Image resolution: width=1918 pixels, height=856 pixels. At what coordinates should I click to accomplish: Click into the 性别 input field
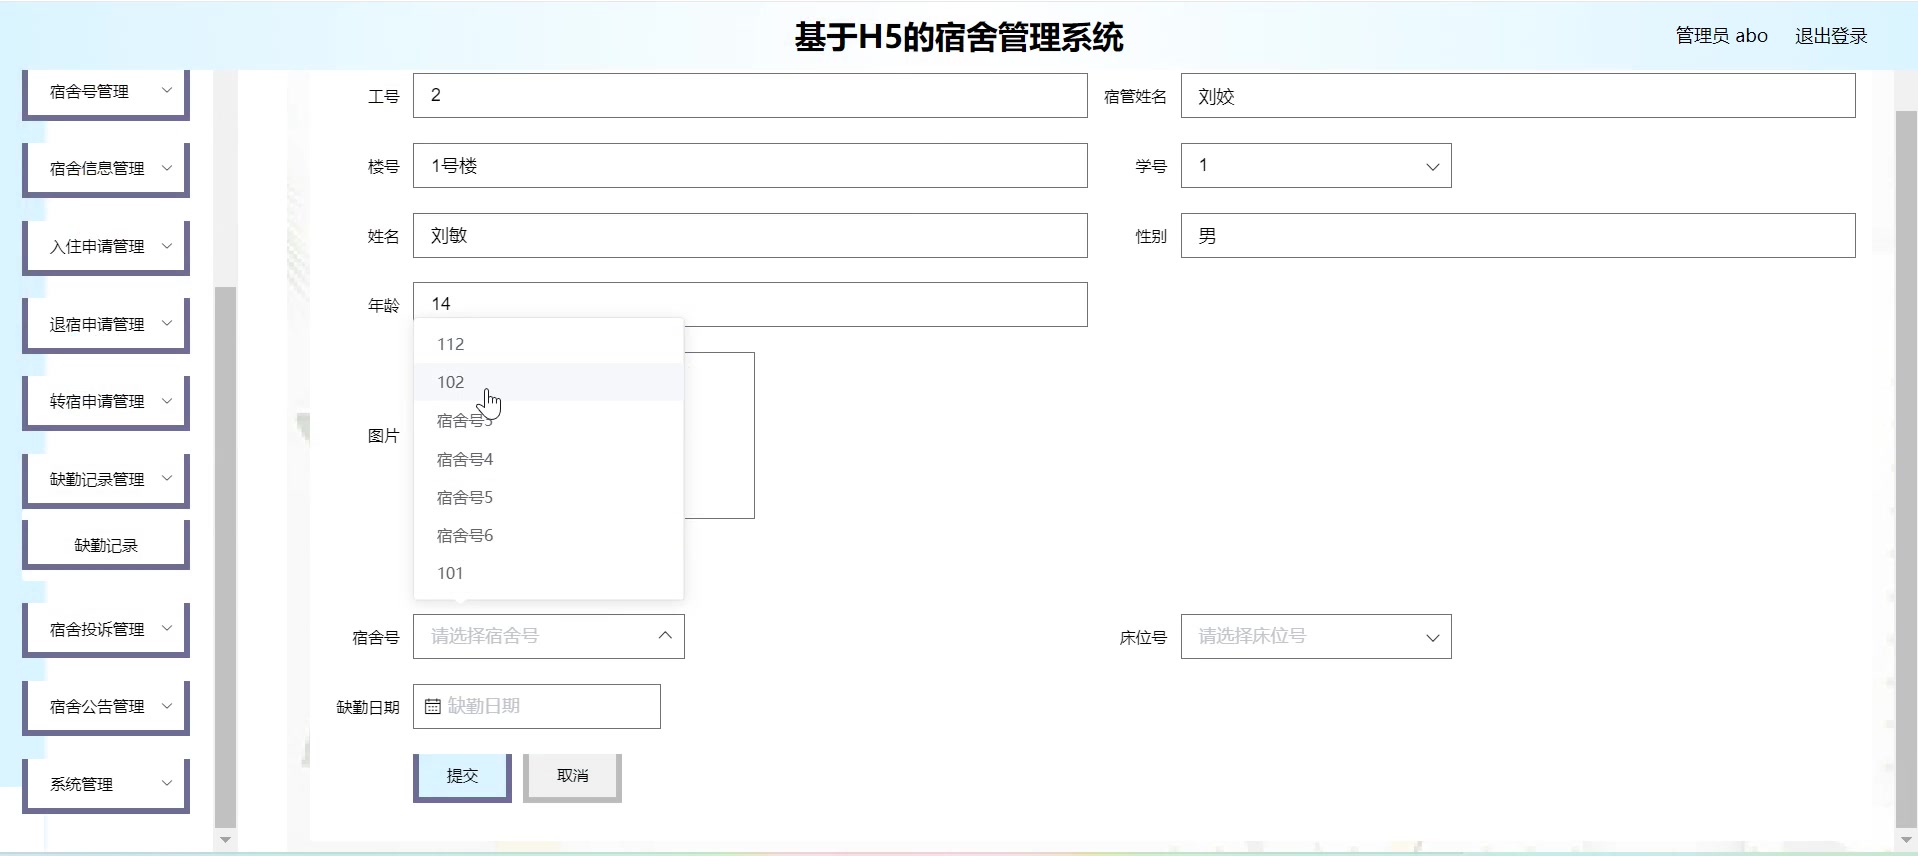point(1518,236)
